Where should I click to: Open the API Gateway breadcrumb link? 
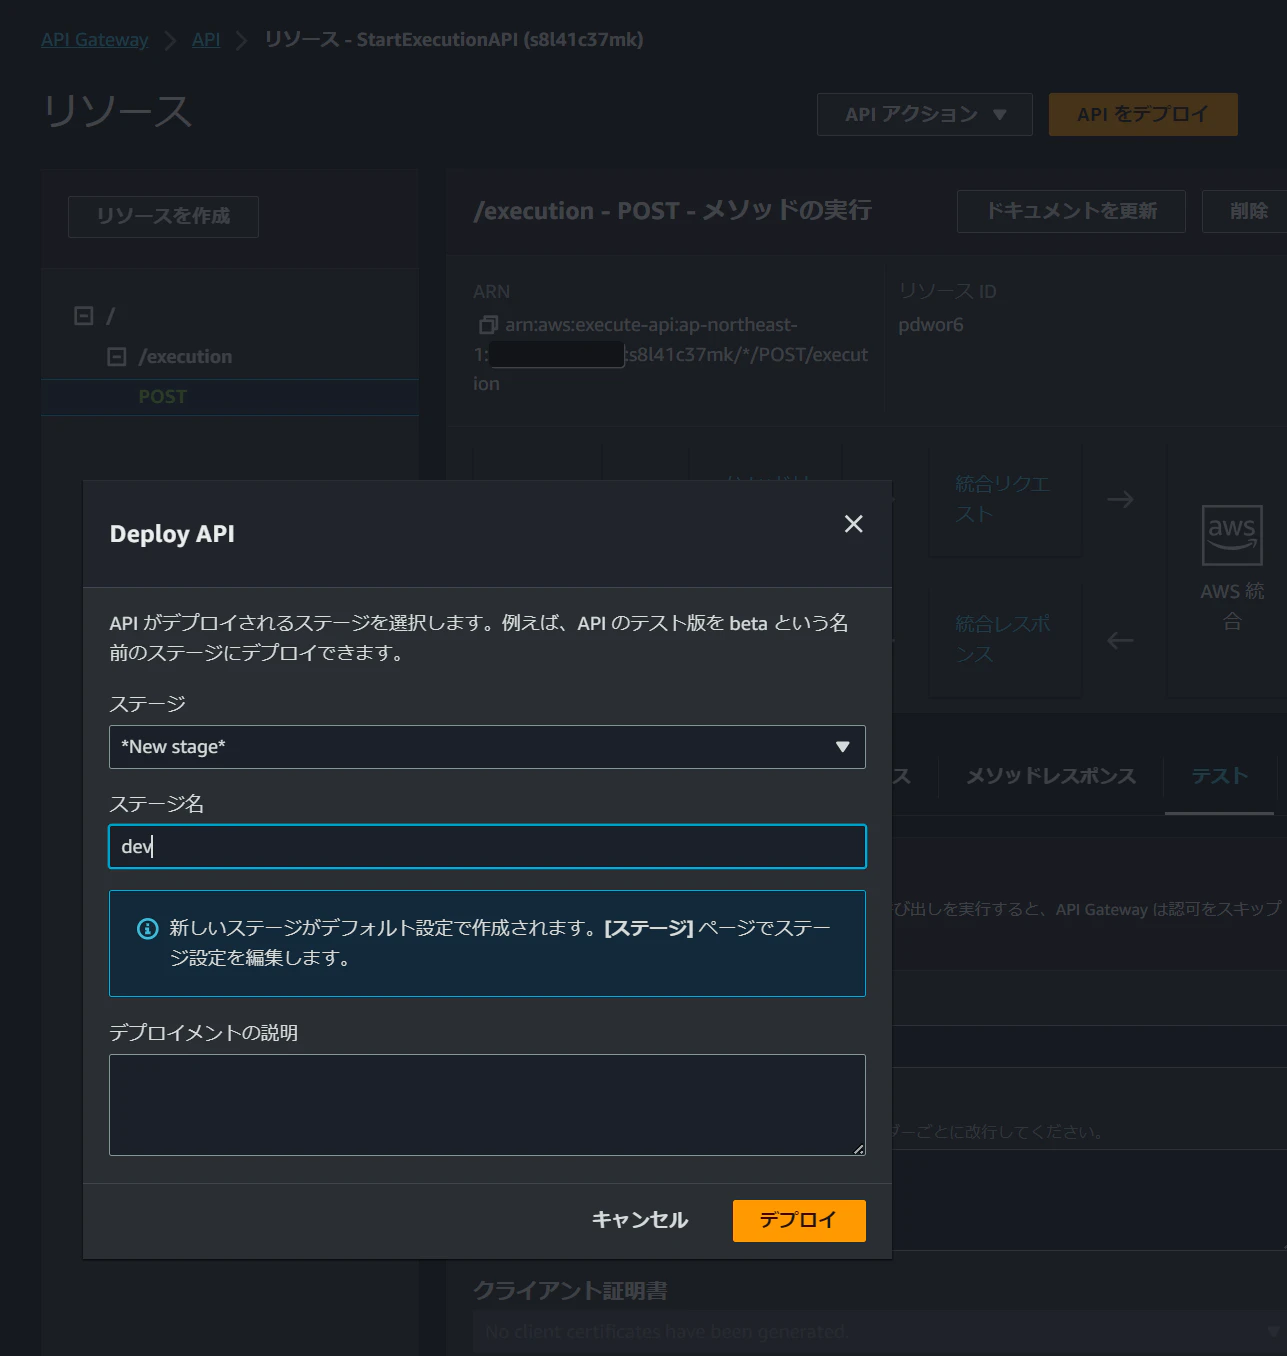point(95,40)
